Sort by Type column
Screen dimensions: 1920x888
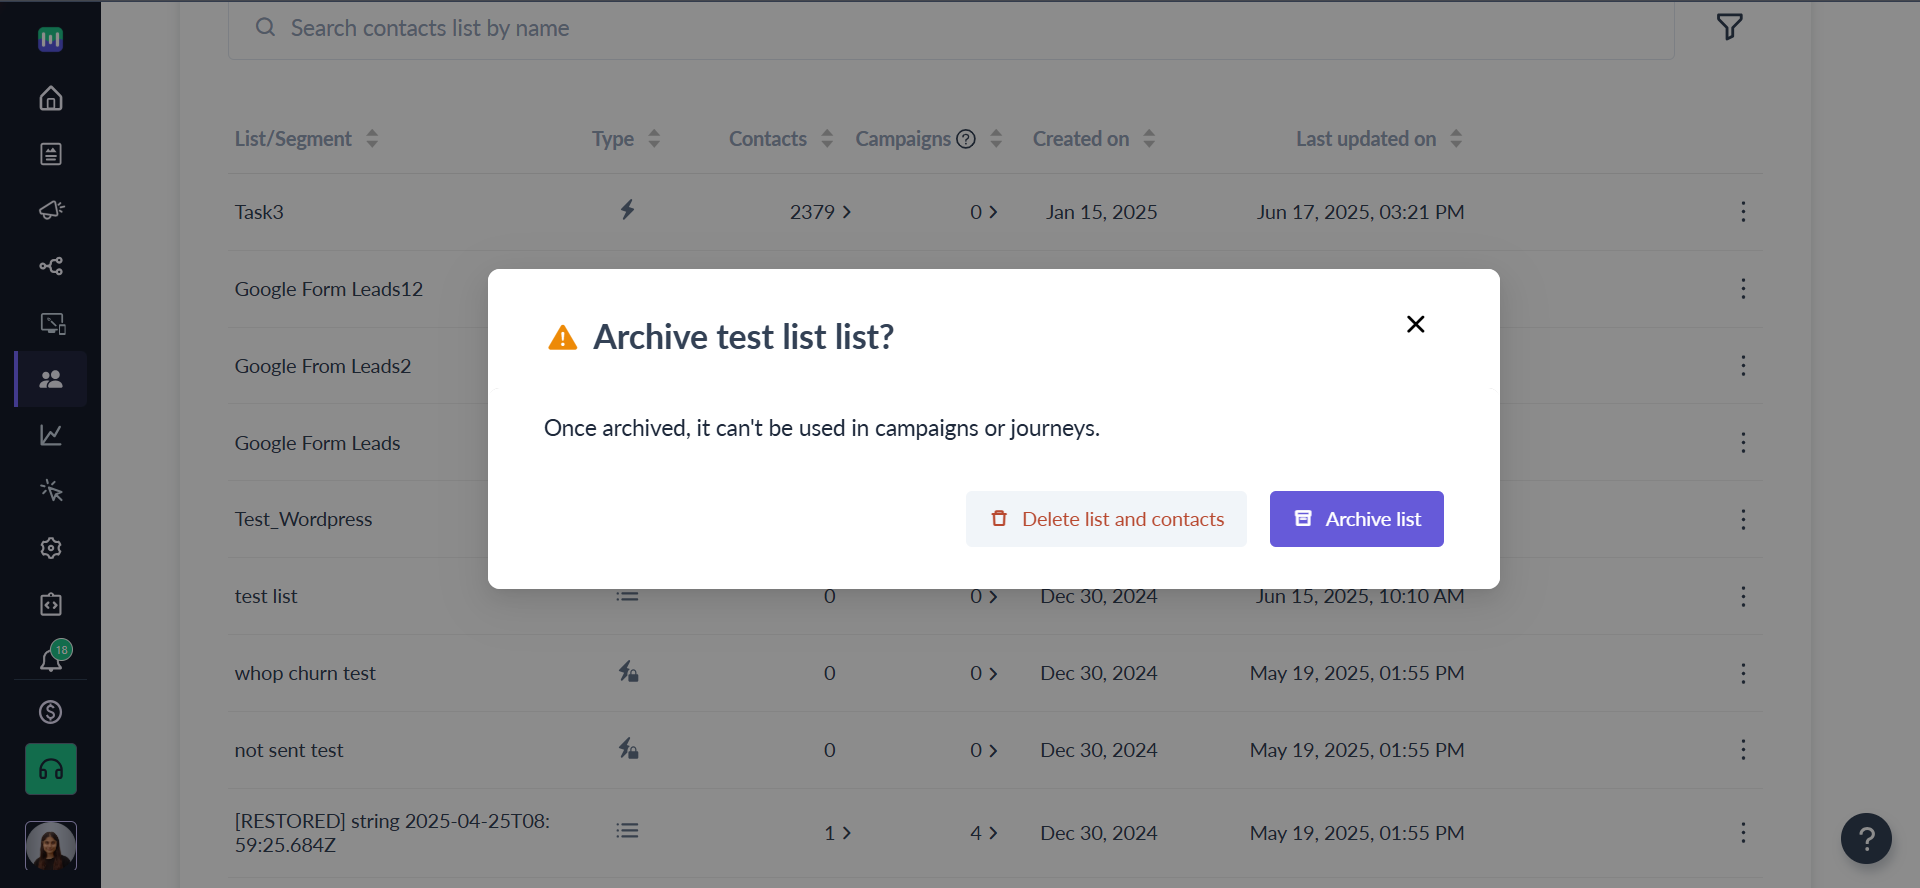coord(654,139)
